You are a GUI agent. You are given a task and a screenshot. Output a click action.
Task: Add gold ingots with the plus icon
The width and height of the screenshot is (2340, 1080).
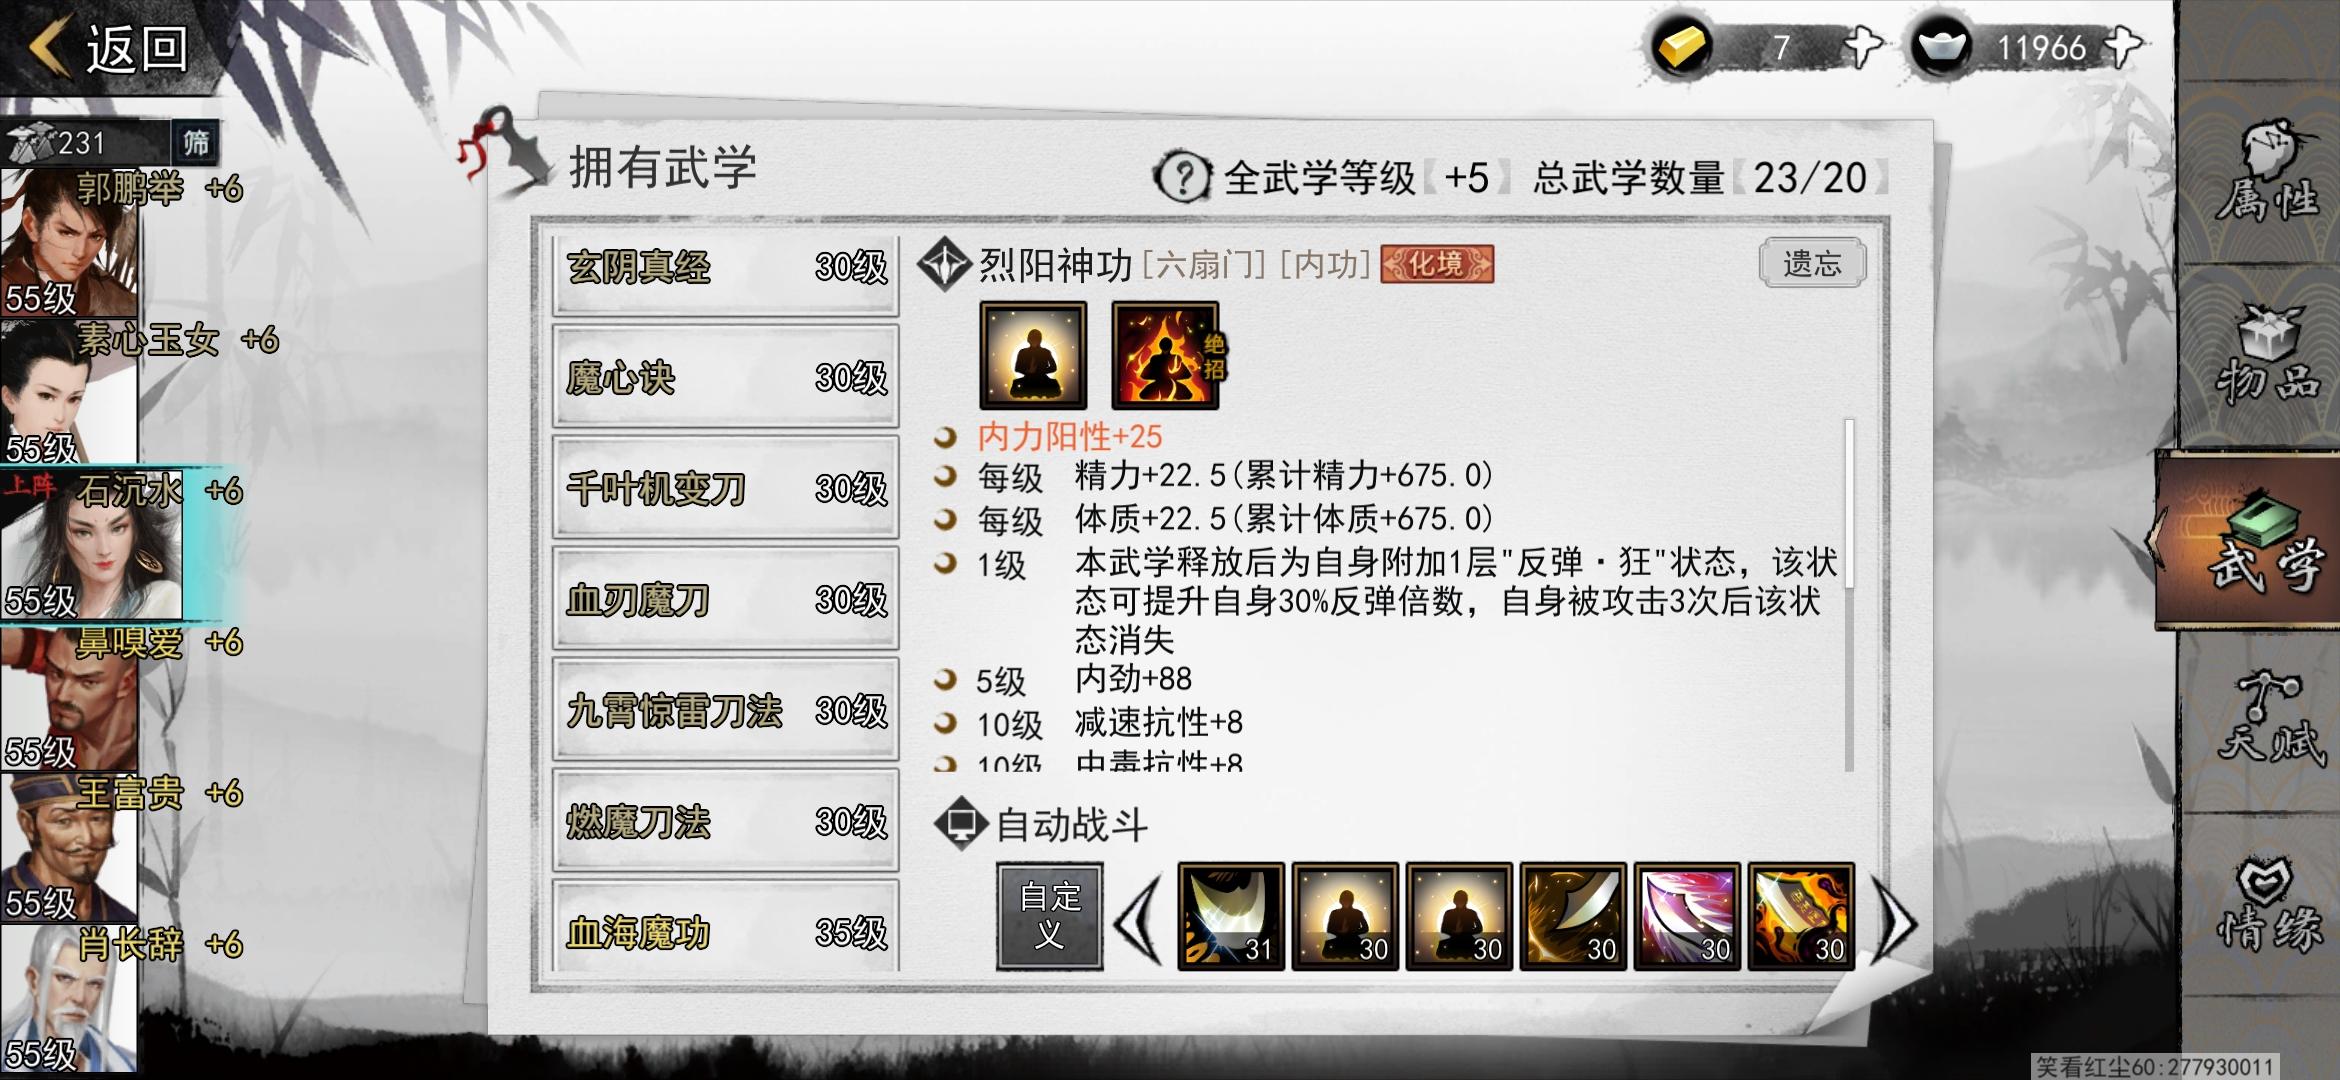[x=1862, y=47]
